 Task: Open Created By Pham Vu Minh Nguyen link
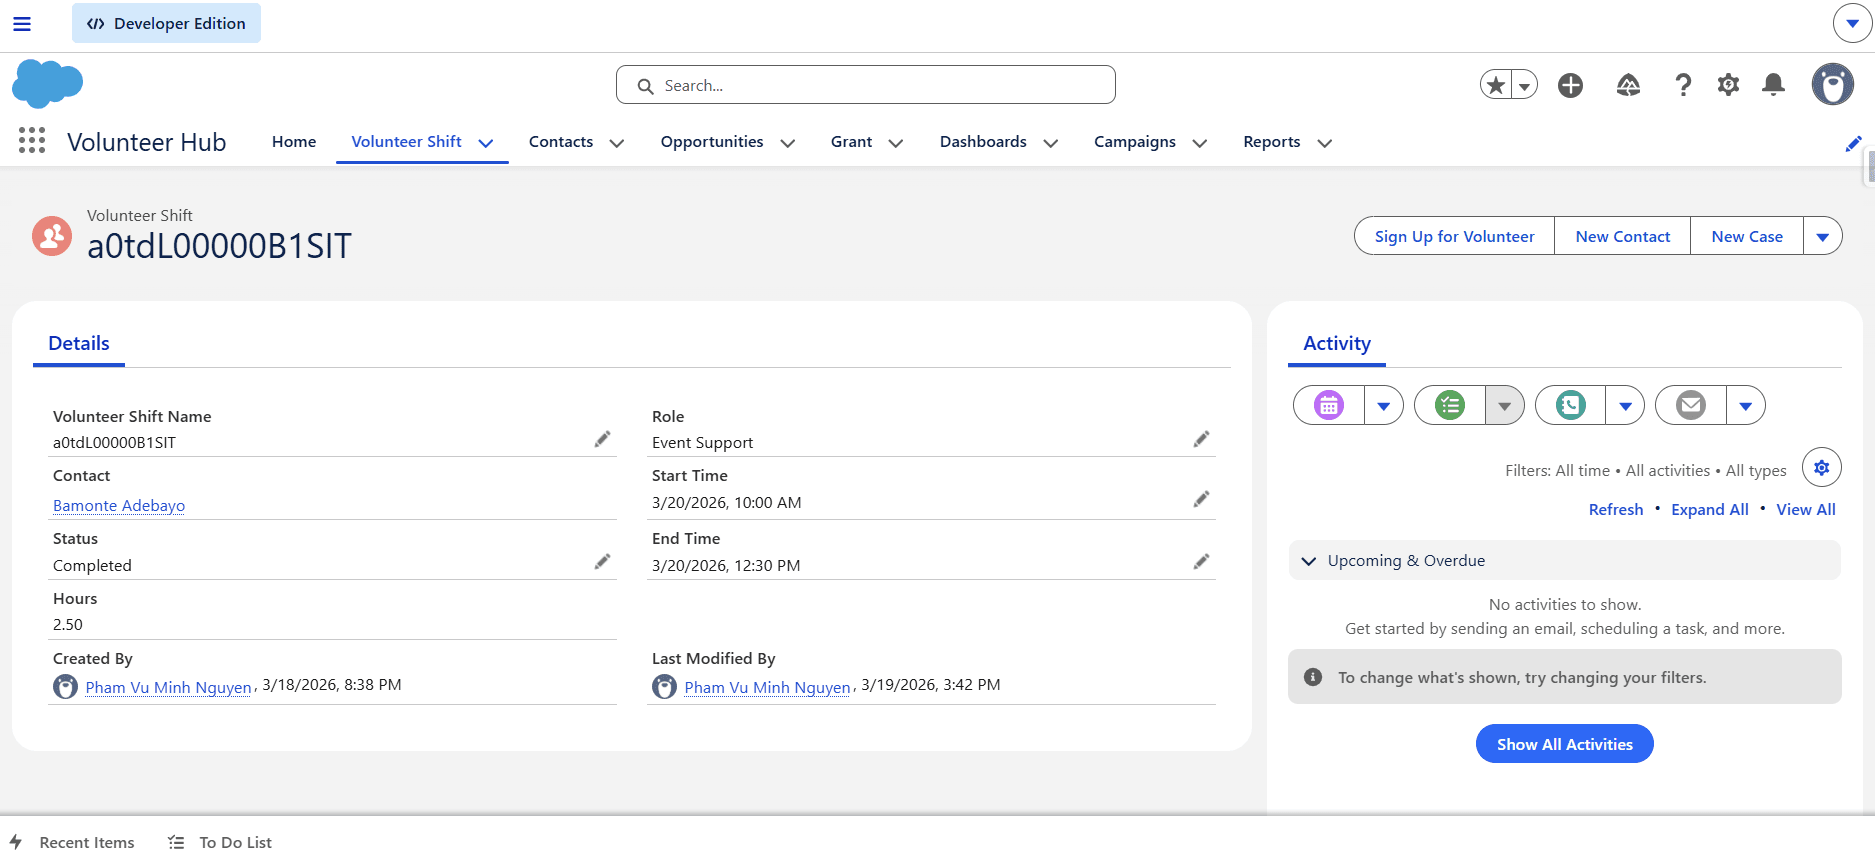[168, 687]
